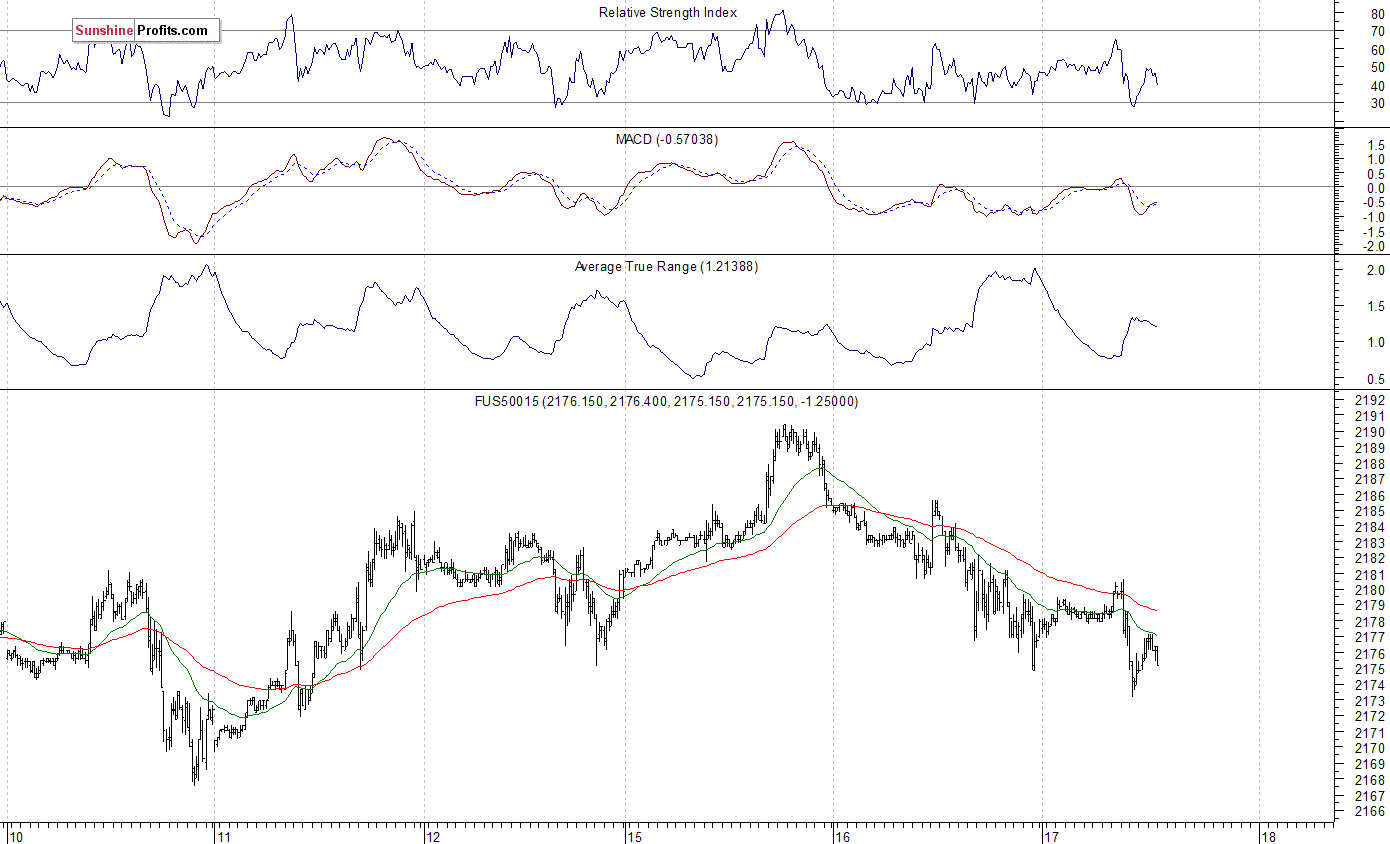Click date label 10 on the time axis

[x=16, y=836]
